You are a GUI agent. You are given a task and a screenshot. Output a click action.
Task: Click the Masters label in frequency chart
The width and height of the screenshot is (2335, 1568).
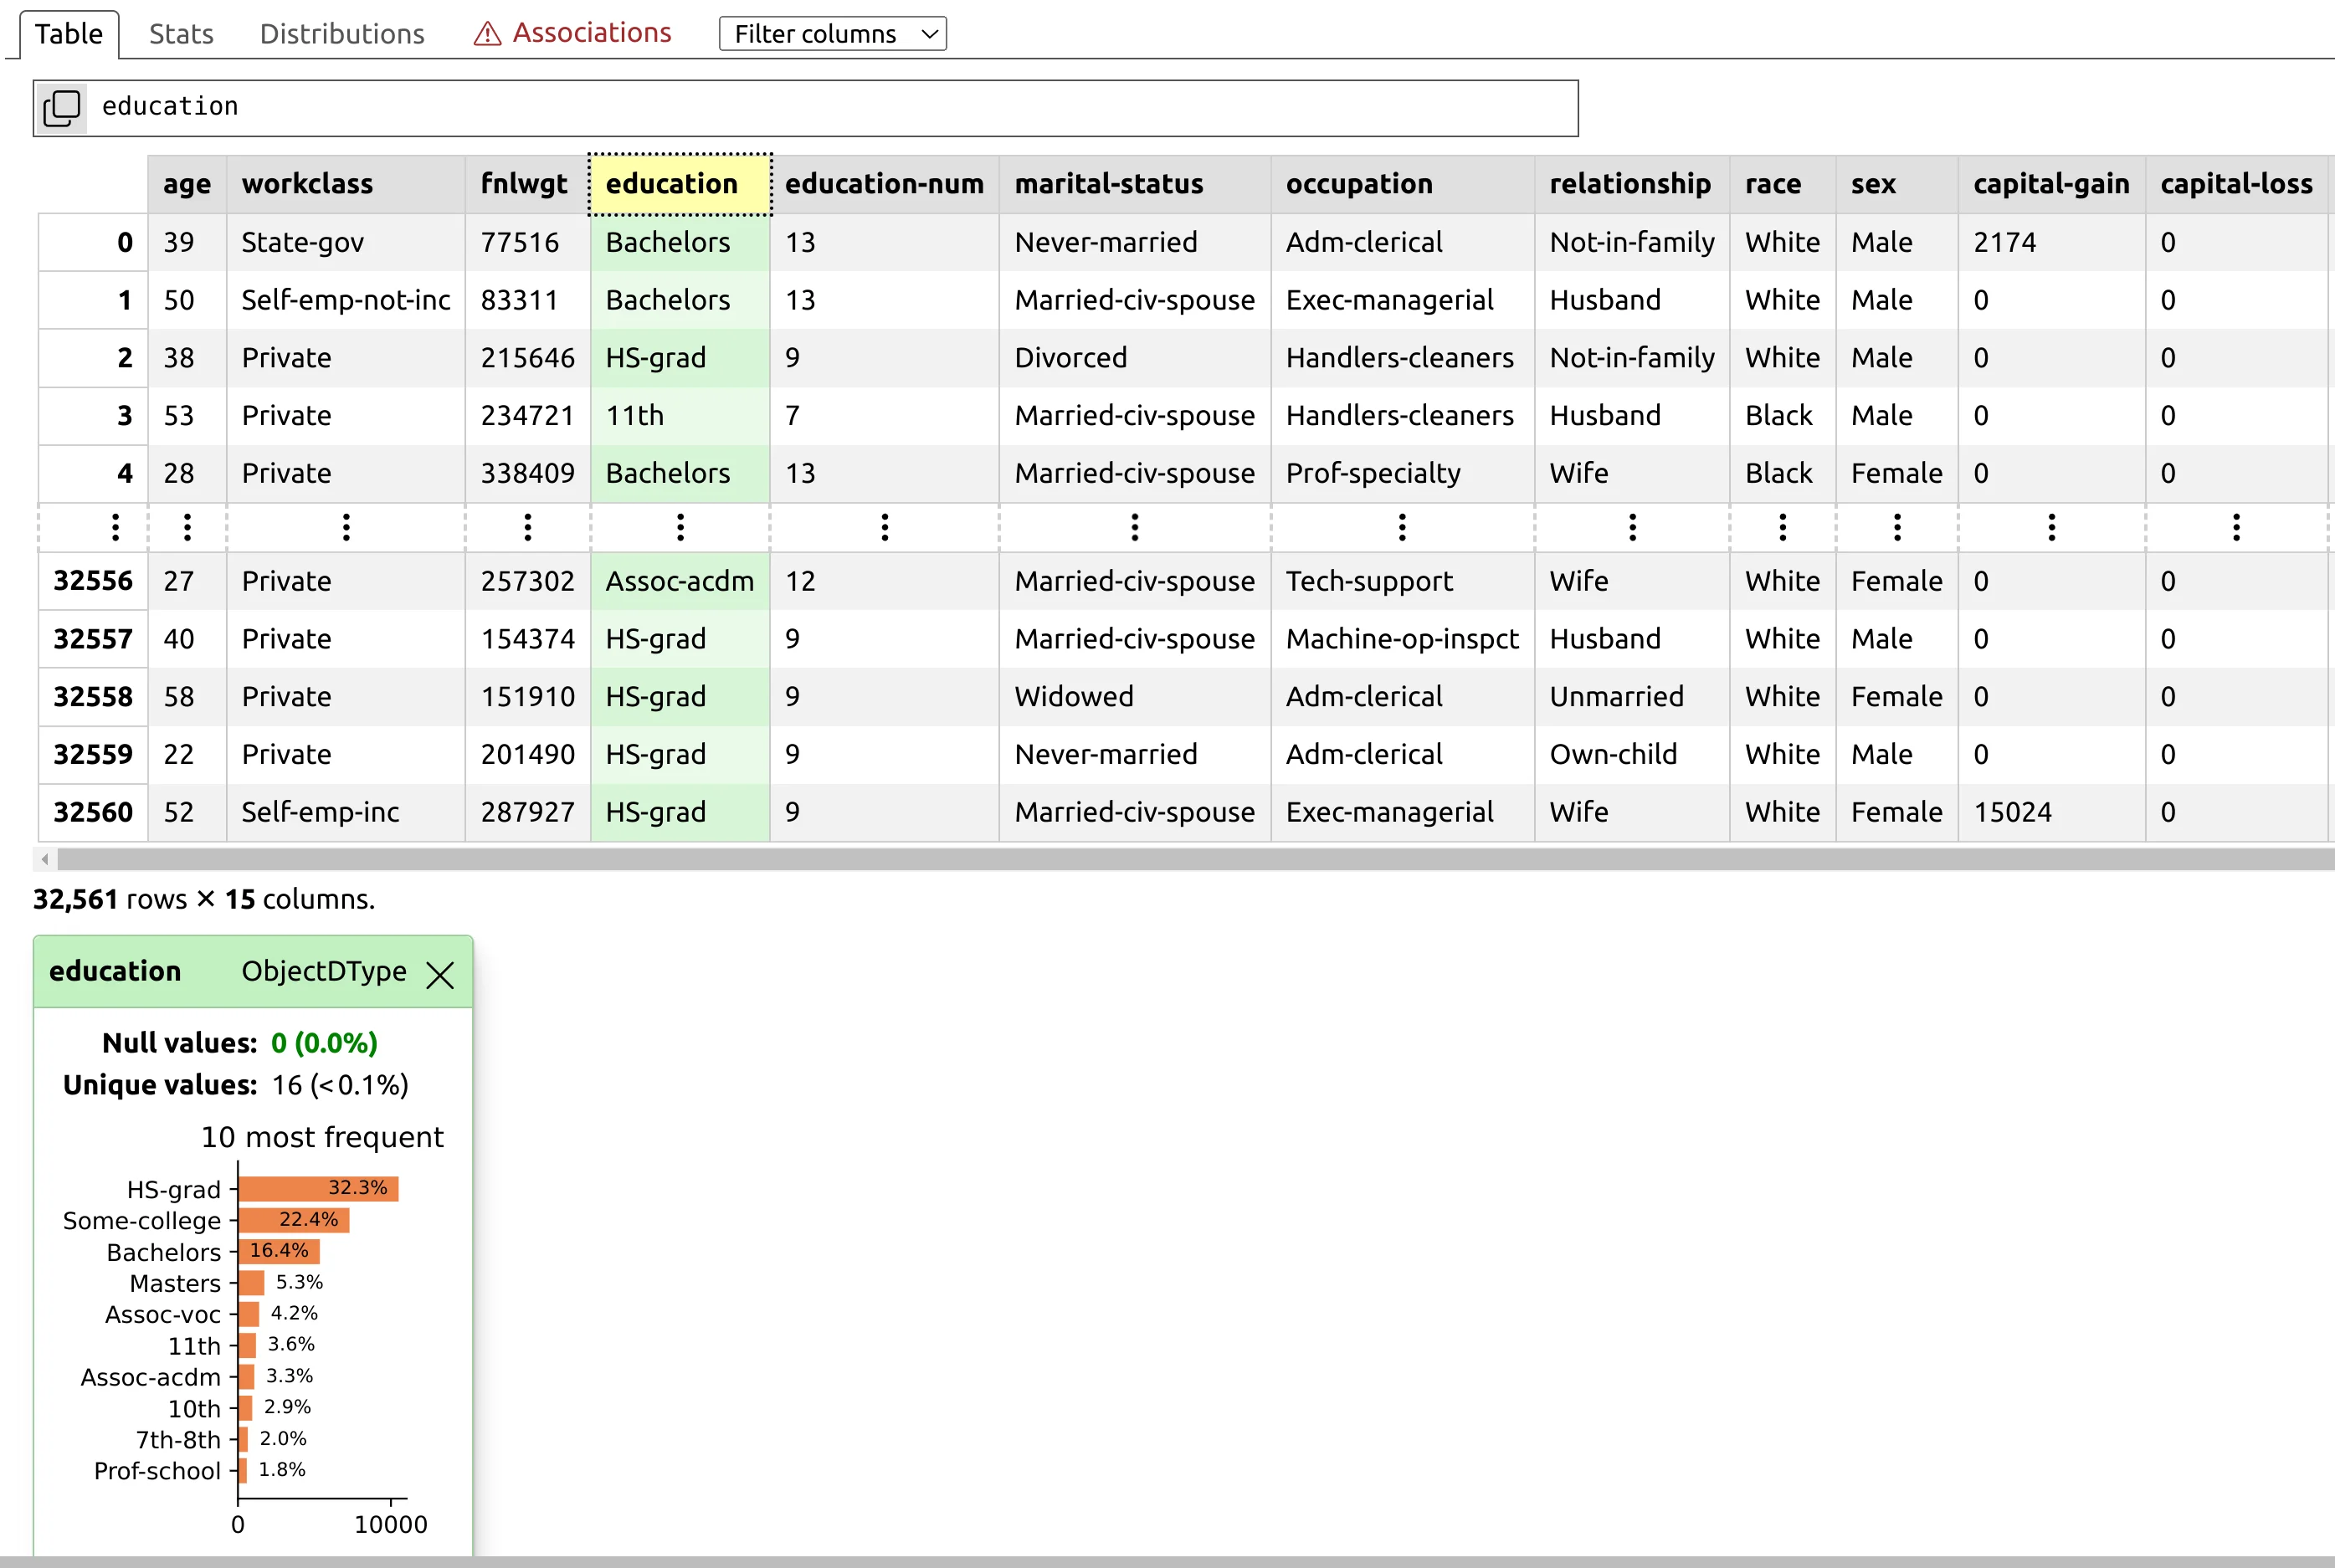[175, 1283]
